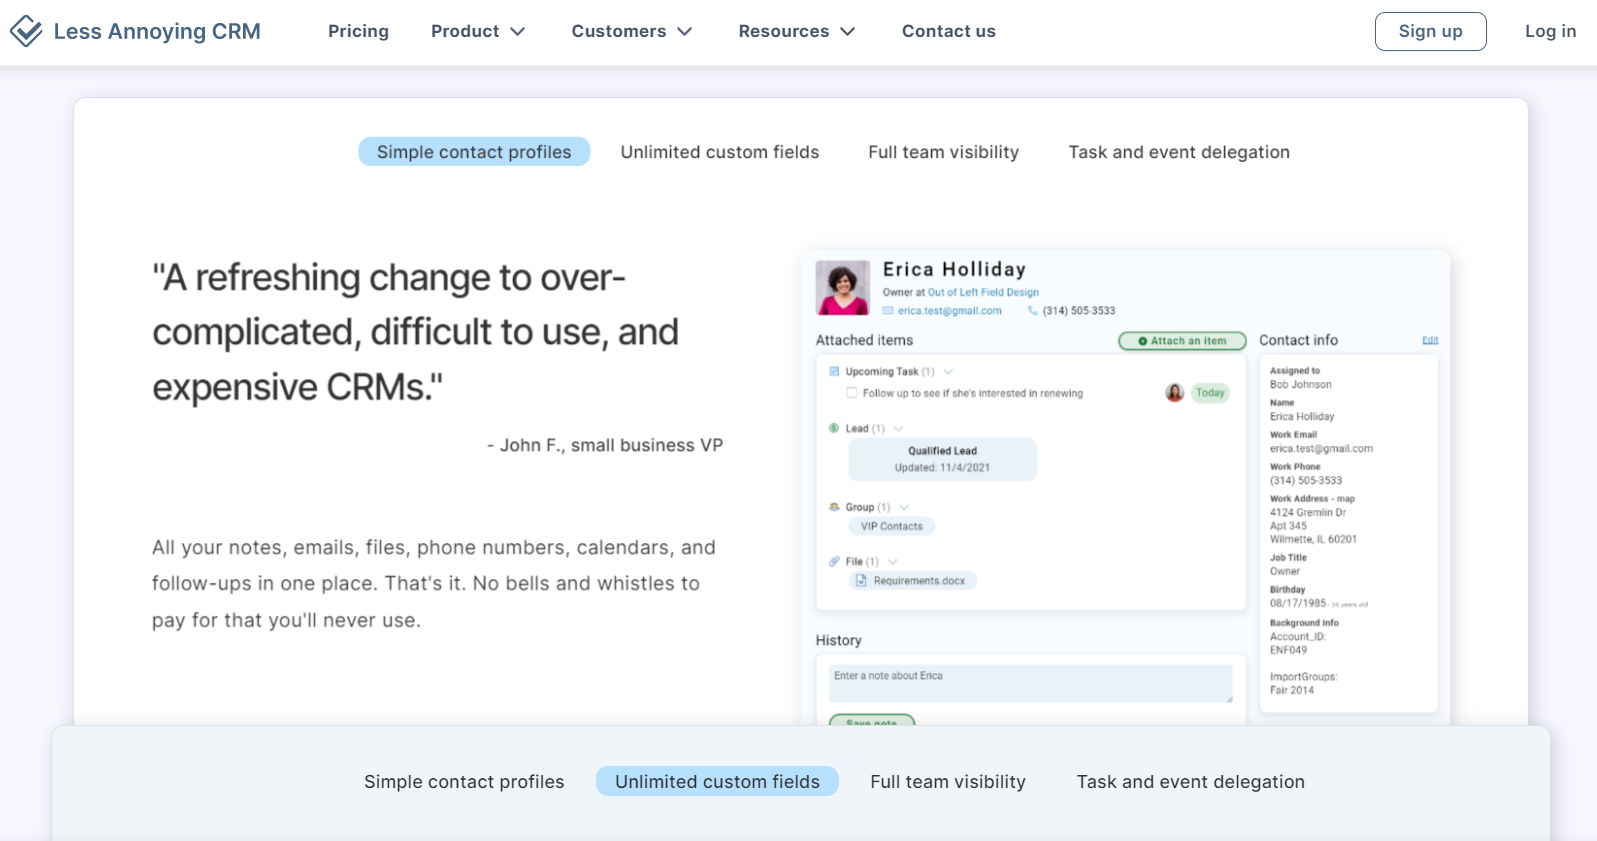Click the document icon on Requirements.docx
The image size is (1597, 841).
(861, 580)
